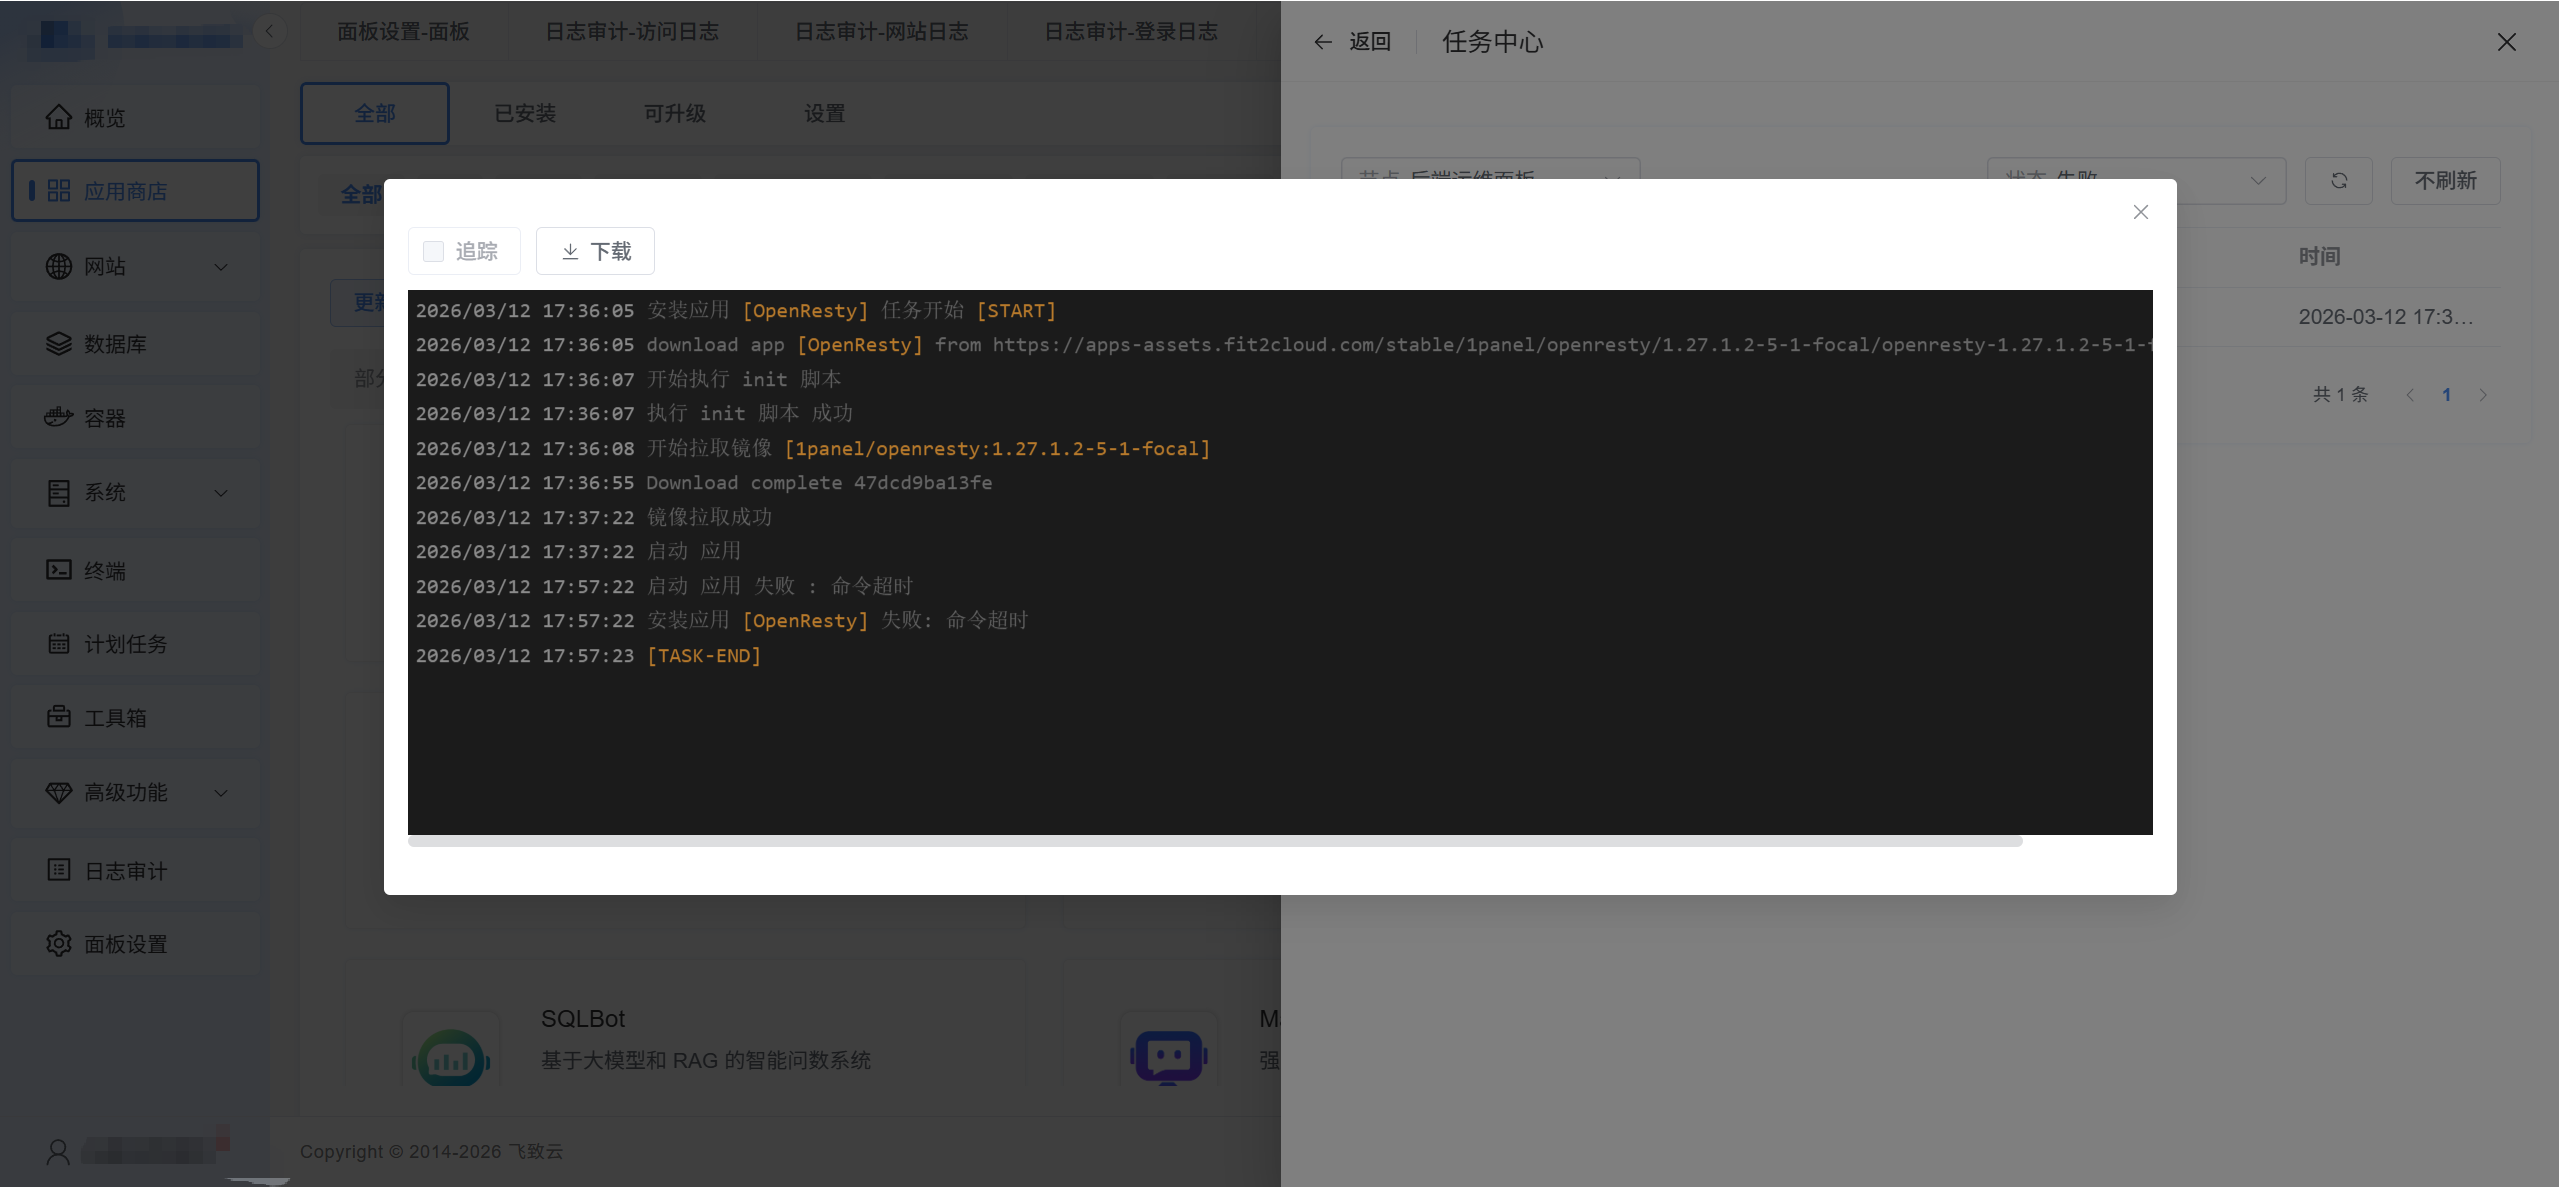Click the 概览 home icon in sidebar

pyautogui.click(x=58, y=118)
